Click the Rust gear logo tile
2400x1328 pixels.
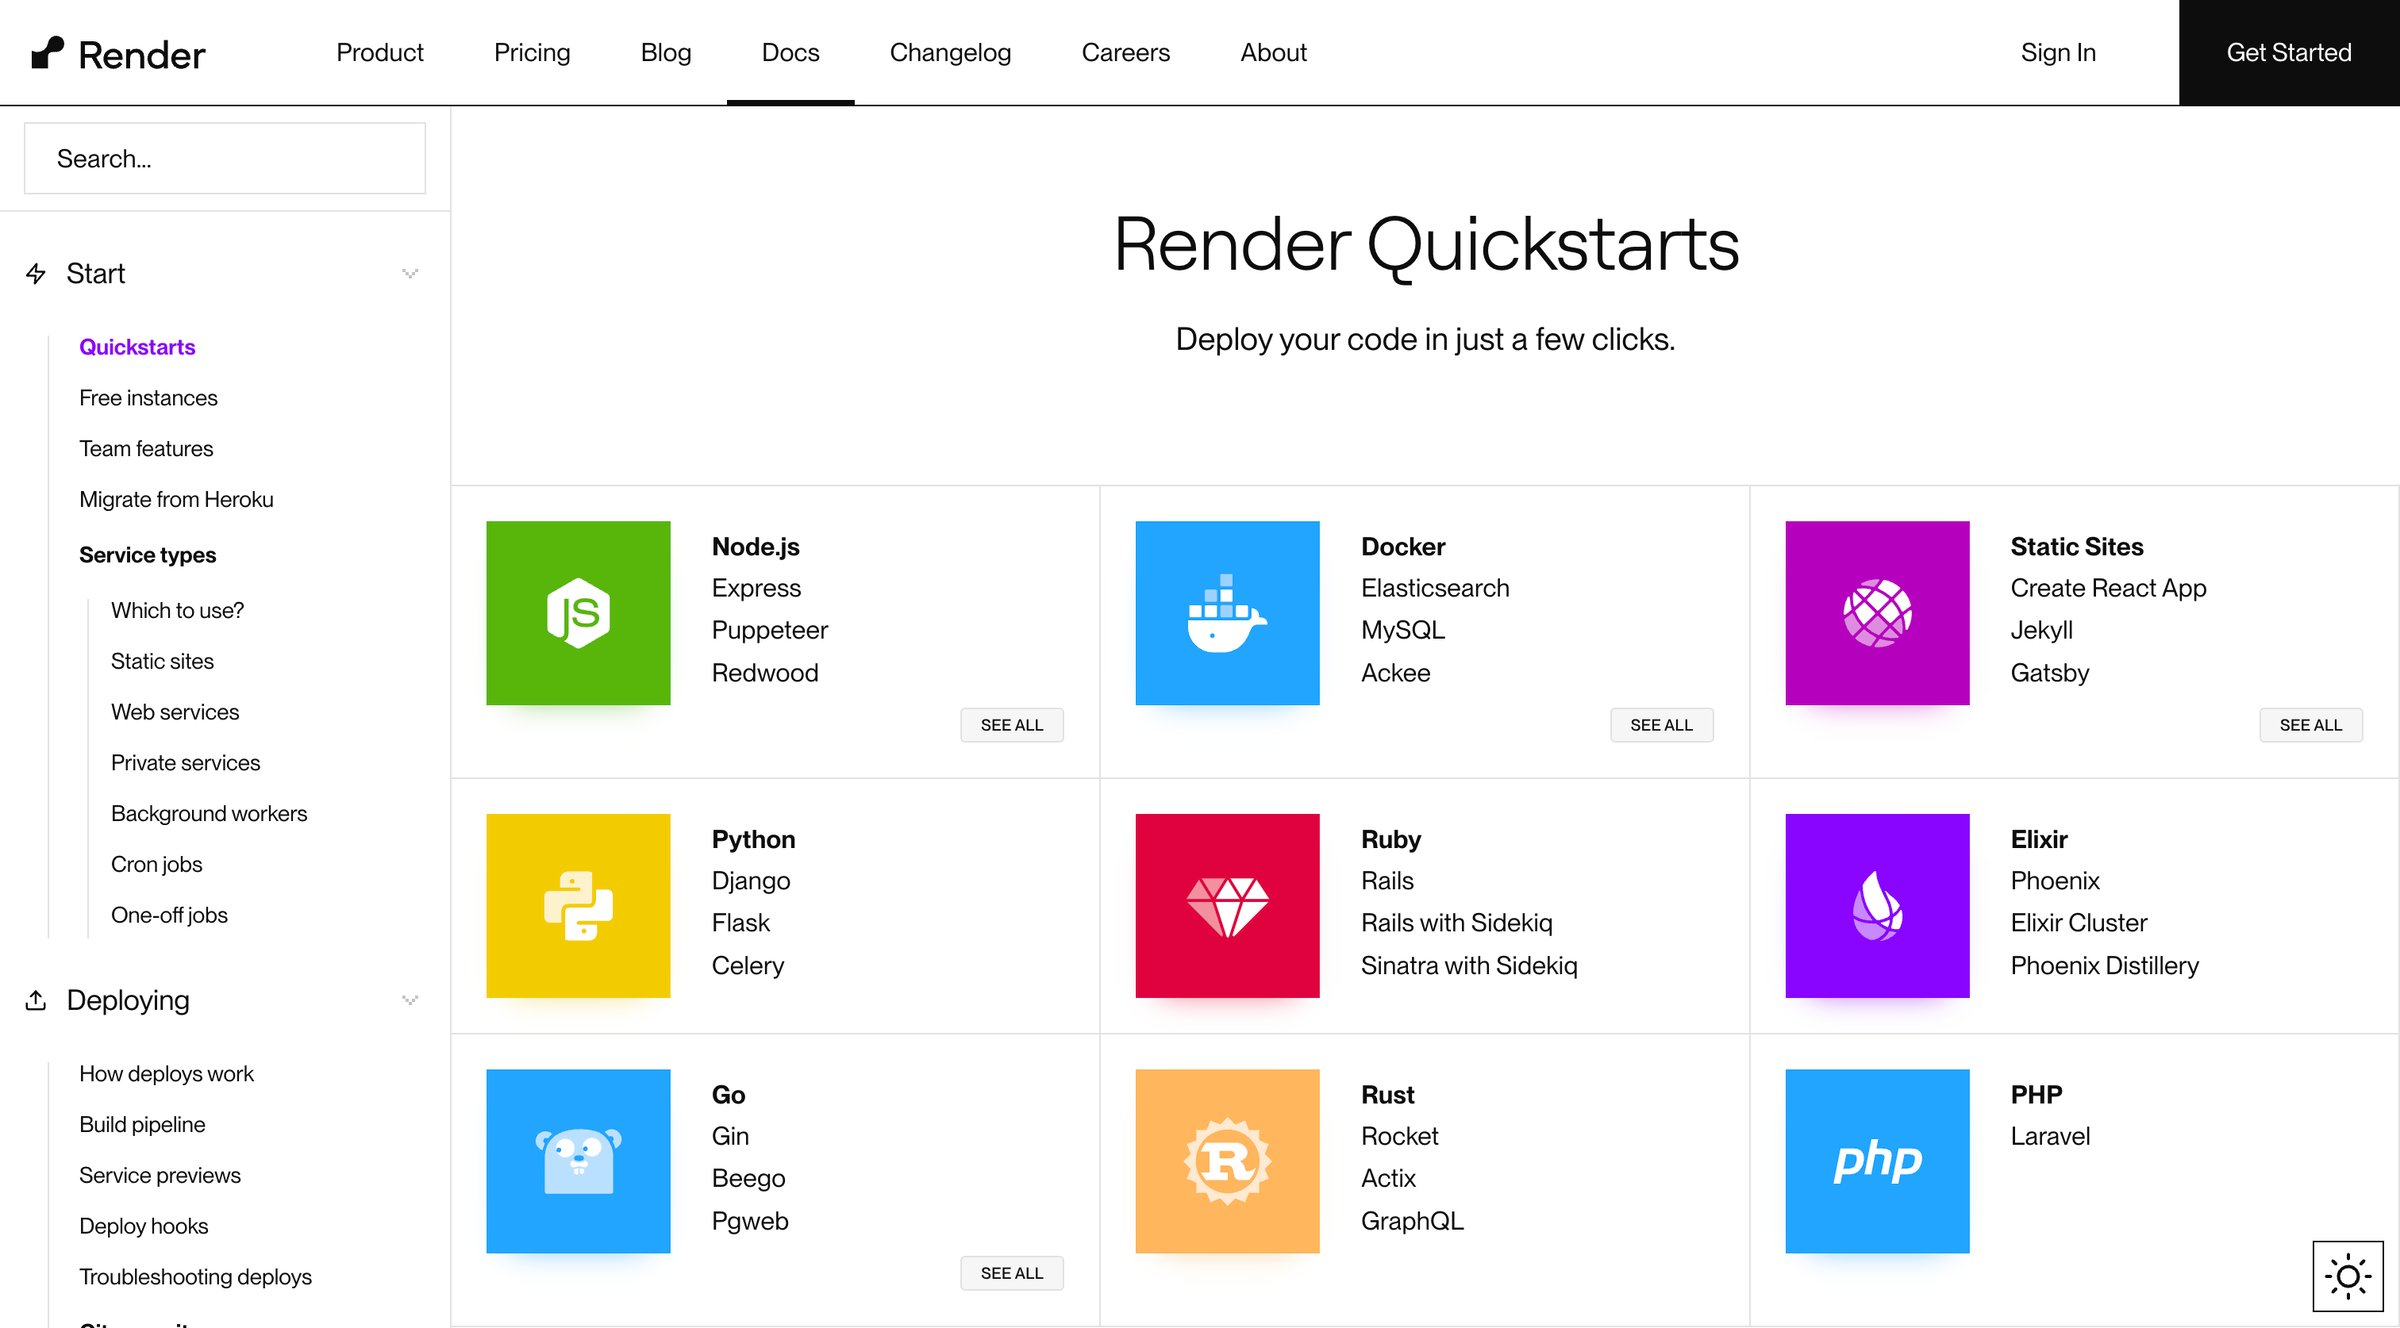click(x=1227, y=1161)
